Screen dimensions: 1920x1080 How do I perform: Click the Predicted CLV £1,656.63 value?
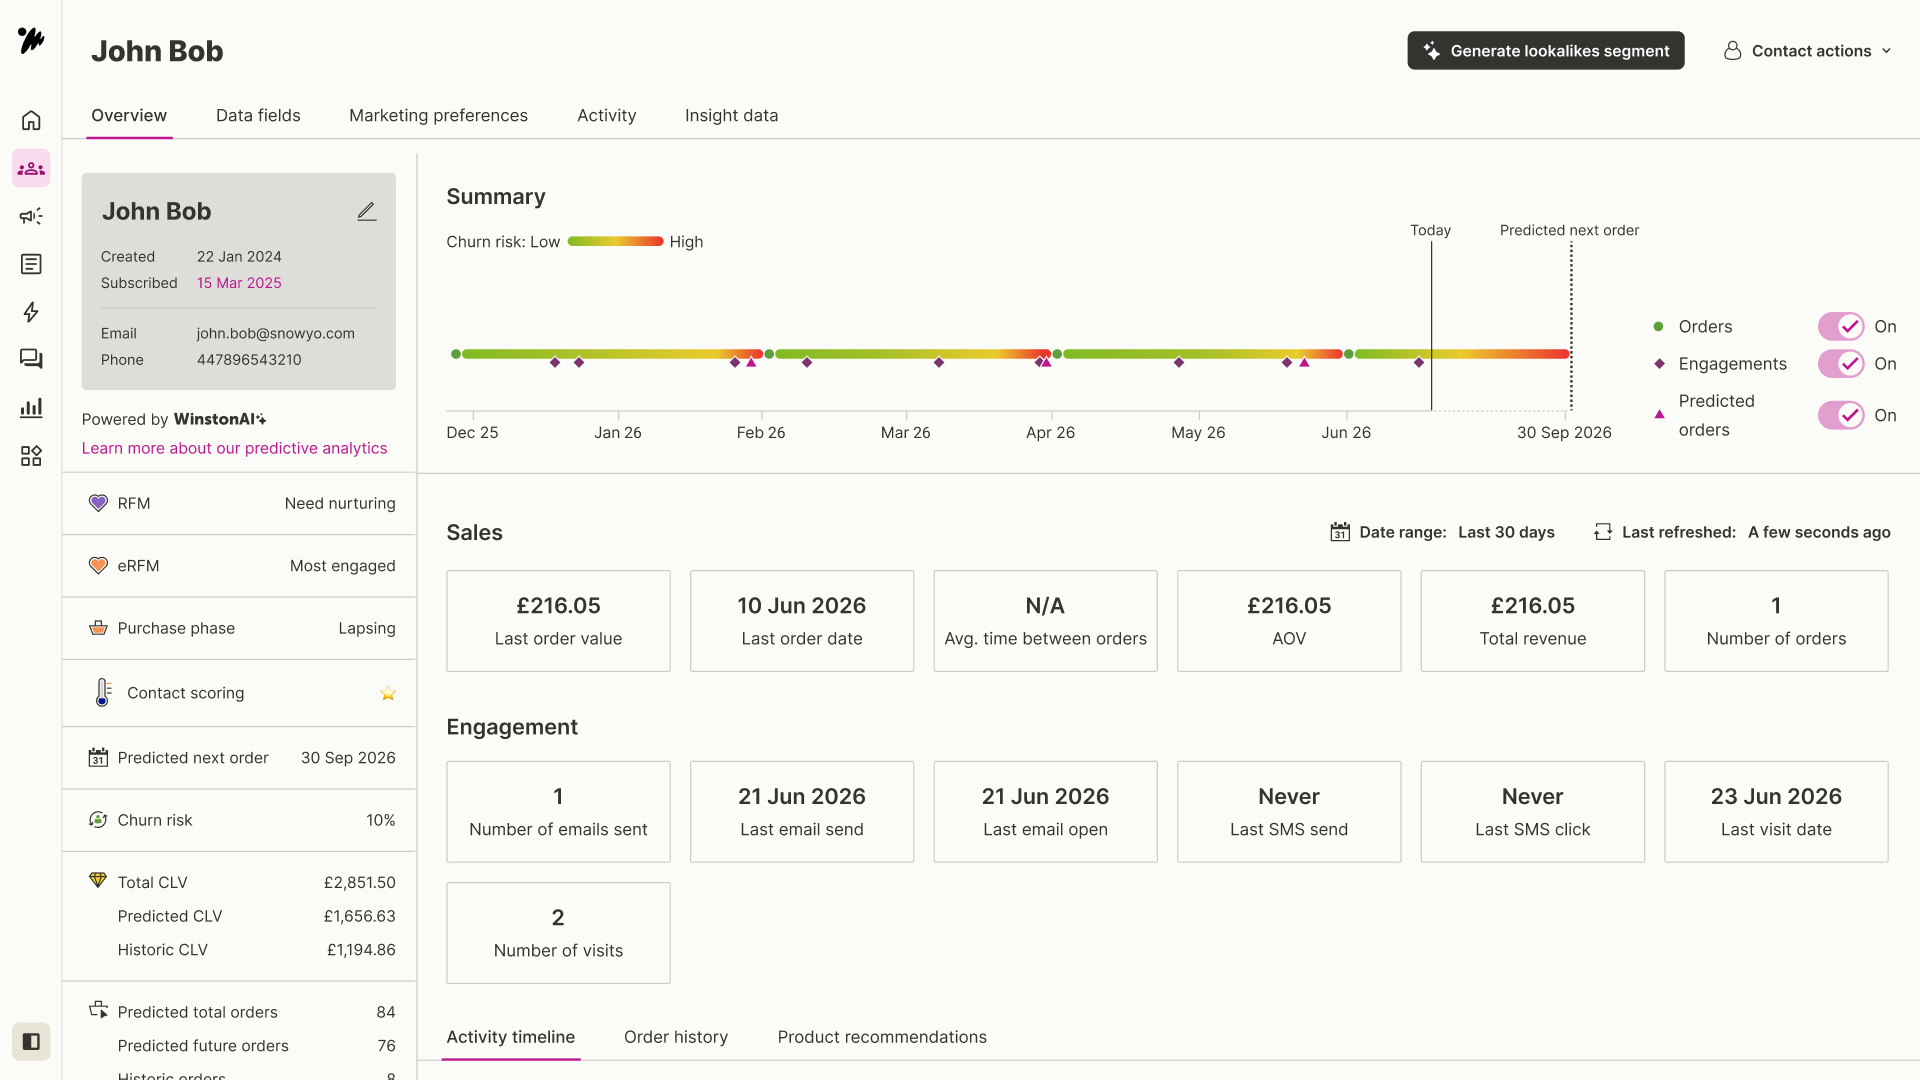point(360,916)
